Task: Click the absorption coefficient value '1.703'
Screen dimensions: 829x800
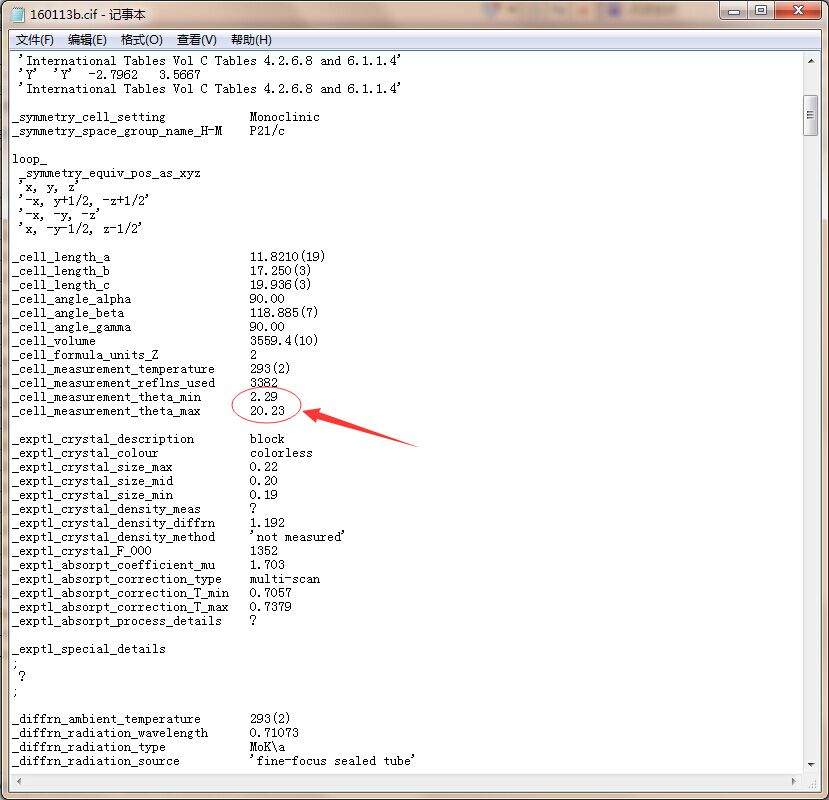Action: [x=267, y=565]
